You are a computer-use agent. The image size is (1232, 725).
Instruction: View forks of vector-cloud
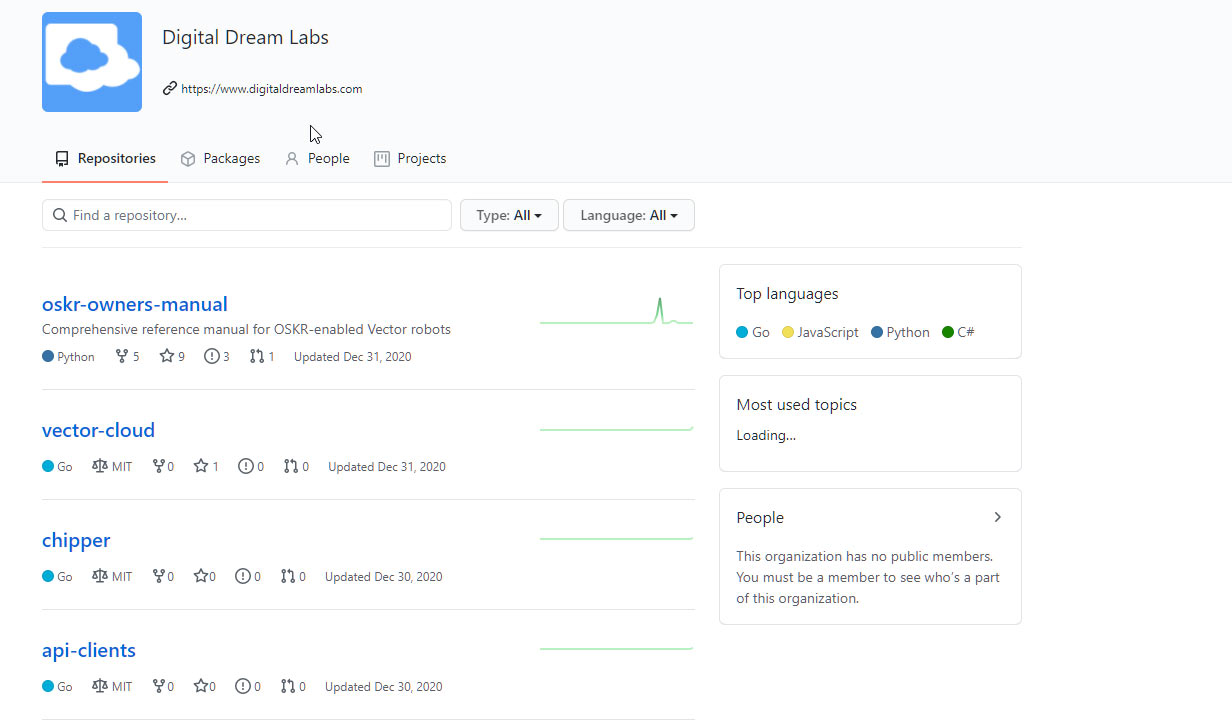point(163,466)
